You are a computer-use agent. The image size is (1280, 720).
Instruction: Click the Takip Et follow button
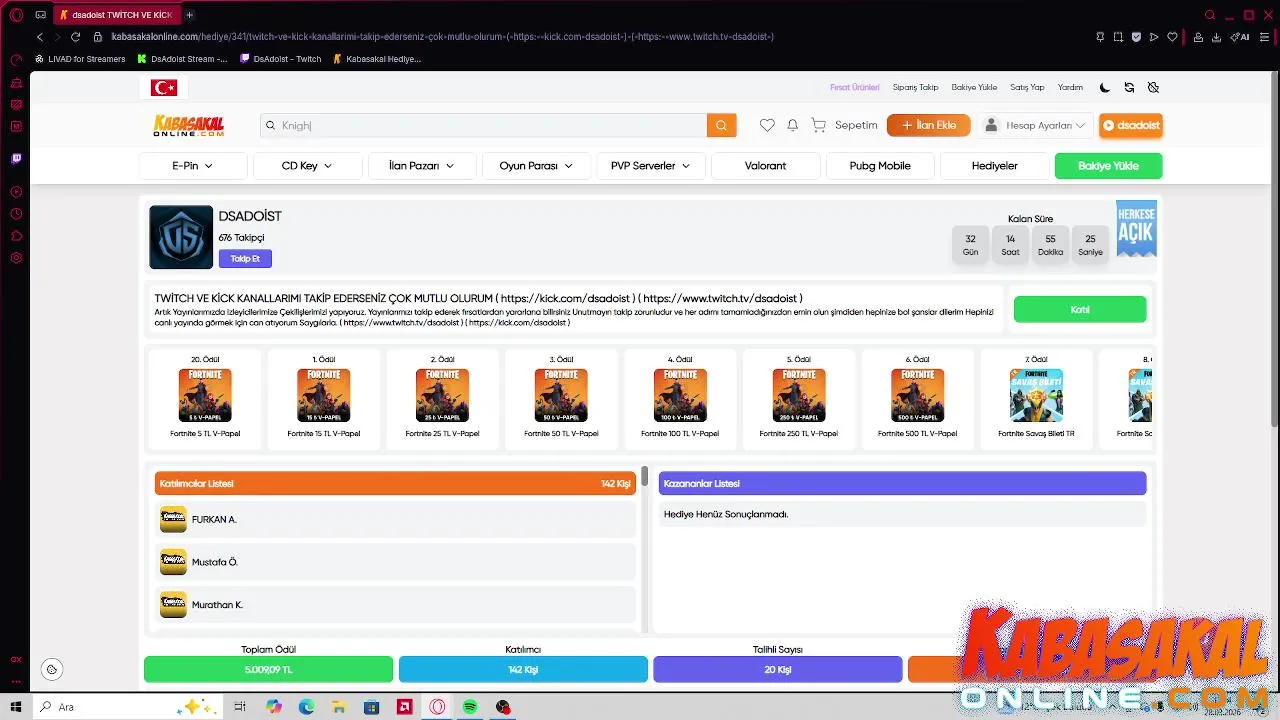(245, 259)
